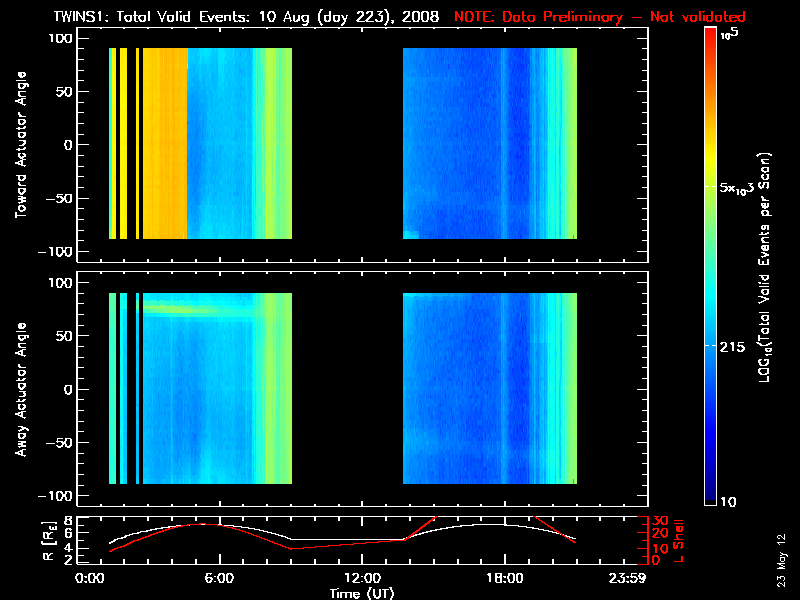
Task: Click the 'Time (UT)' axis title
Action: click(362, 593)
